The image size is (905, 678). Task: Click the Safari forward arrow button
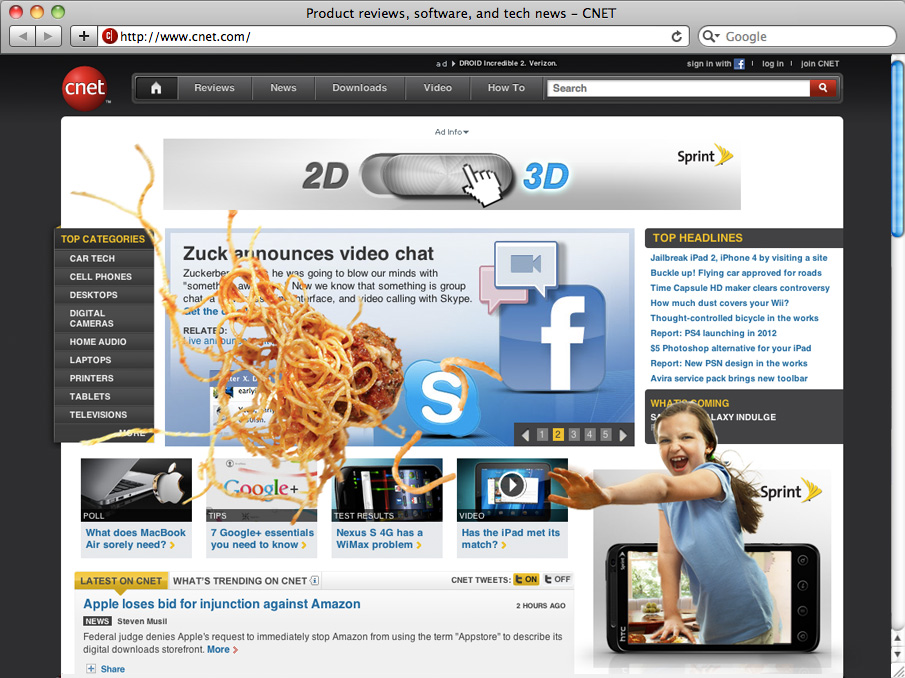coord(48,36)
